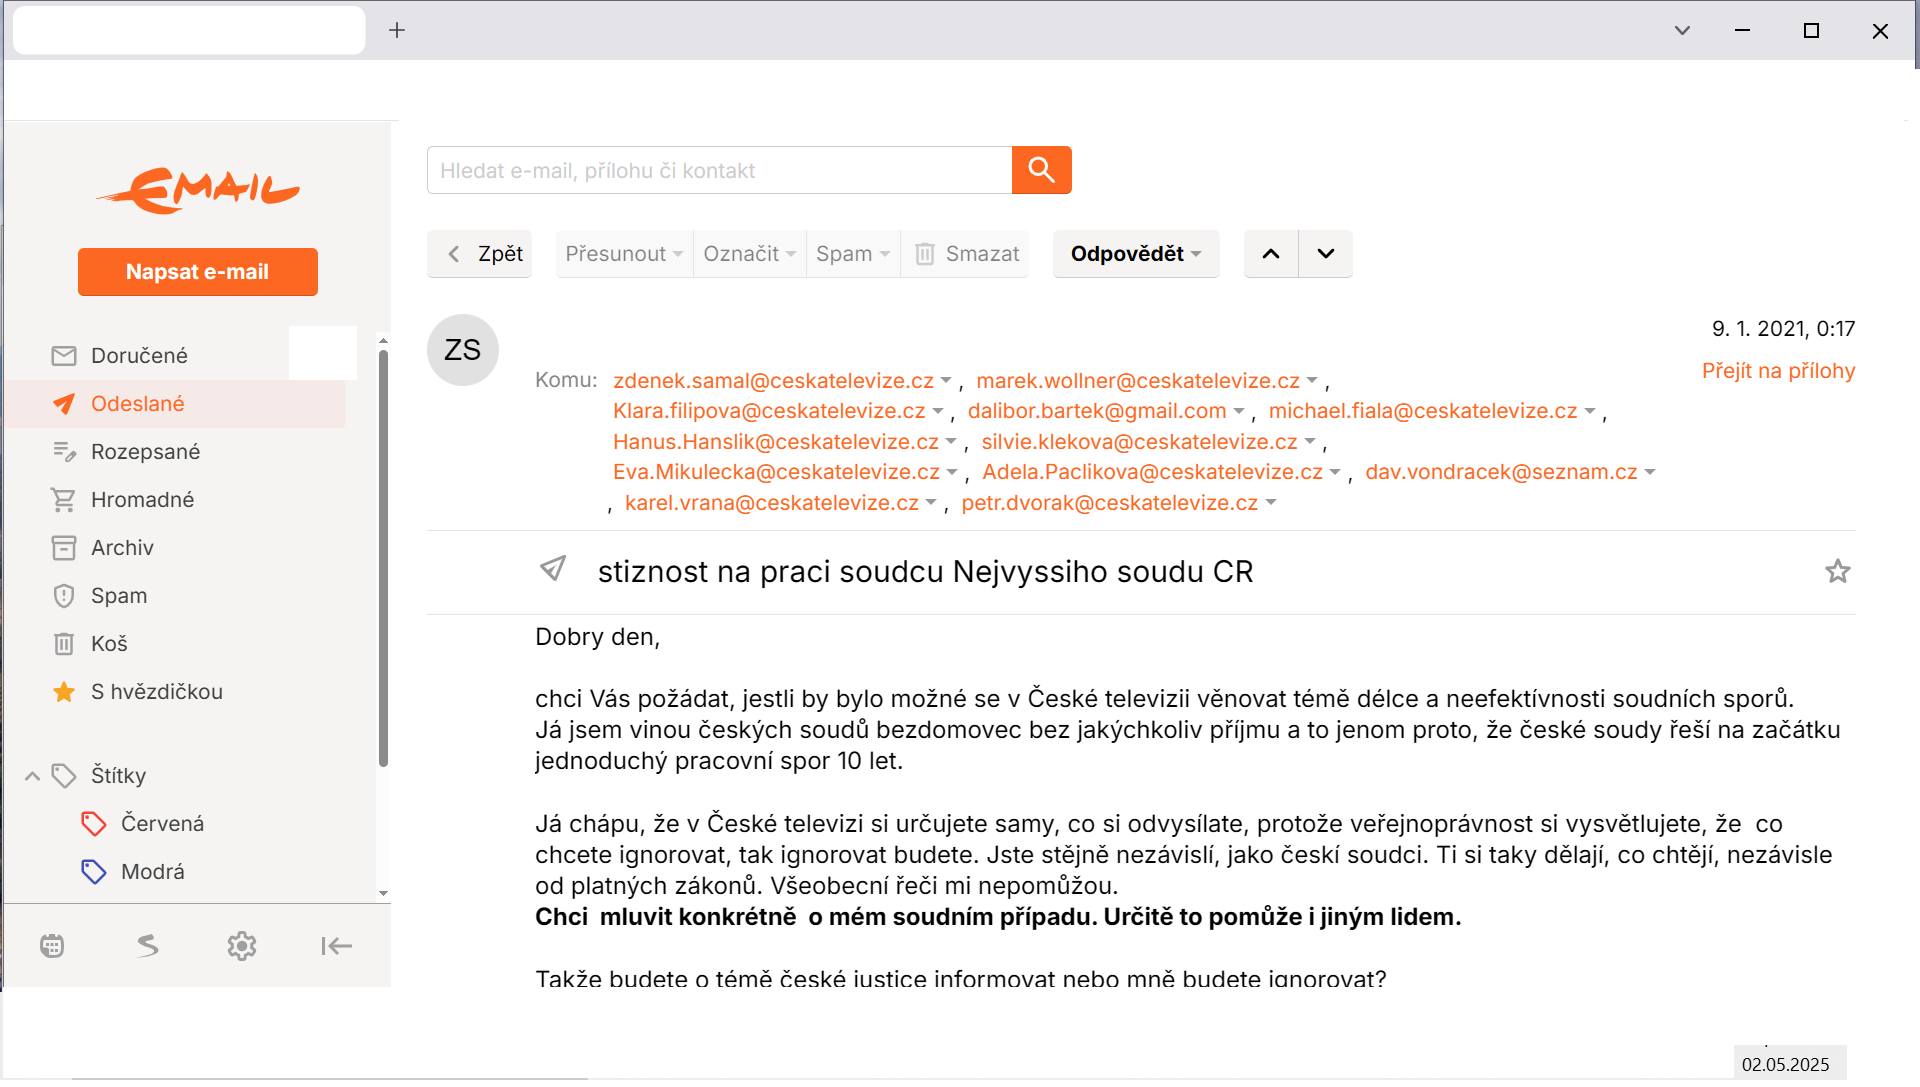Screen dimensions: 1920x1087
Task: Click recipient Klara.filipova@ceskatelevize.cz
Action: tap(769, 411)
